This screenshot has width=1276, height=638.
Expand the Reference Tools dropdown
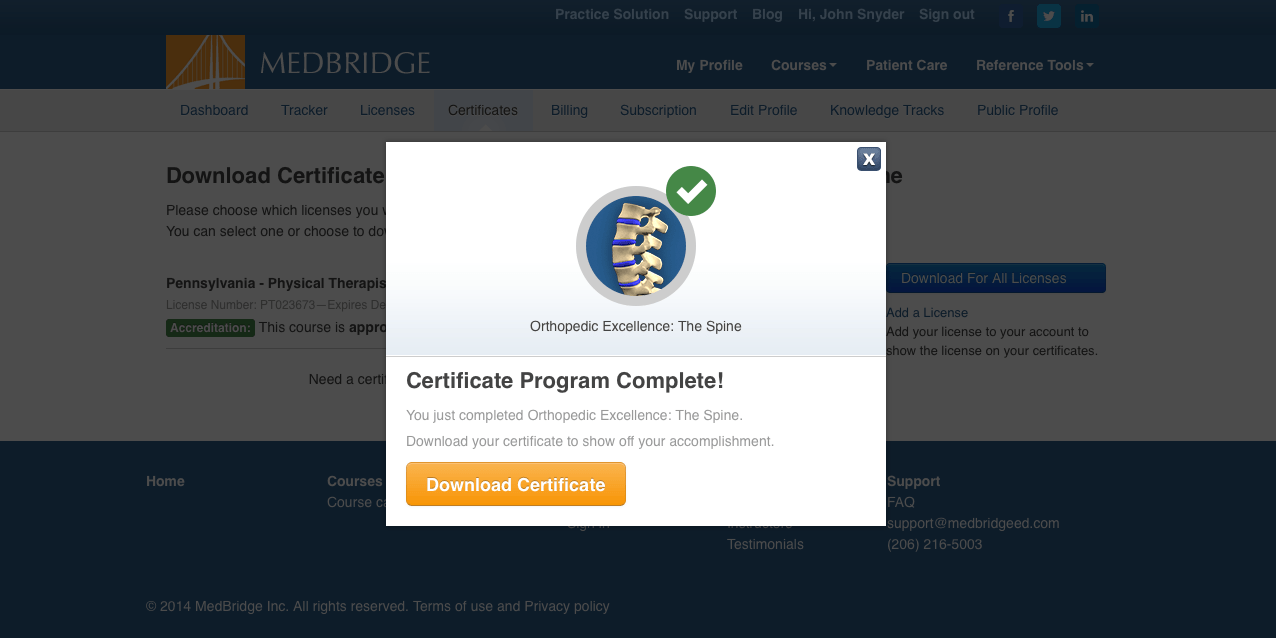1034,65
